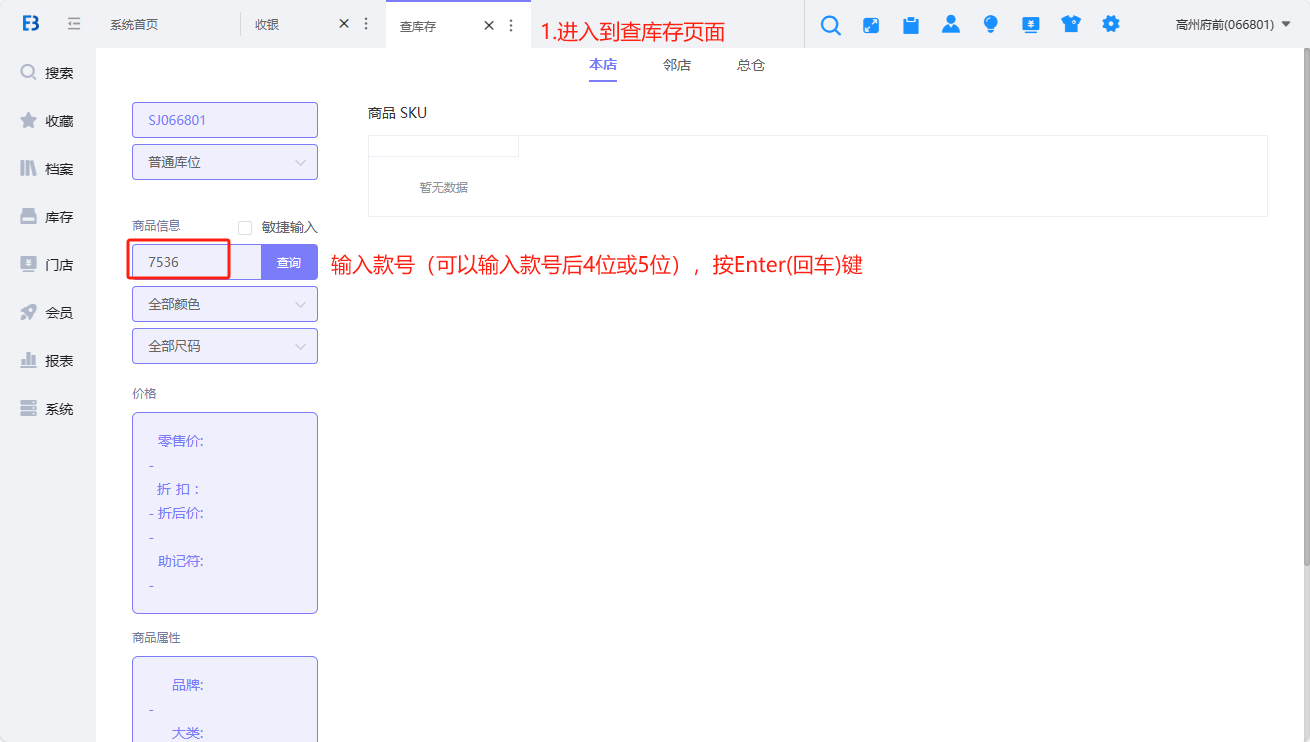The image size is (1310, 742).
Task: Open the cashier monitor yen icon
Action: [x=1031, y=25]
